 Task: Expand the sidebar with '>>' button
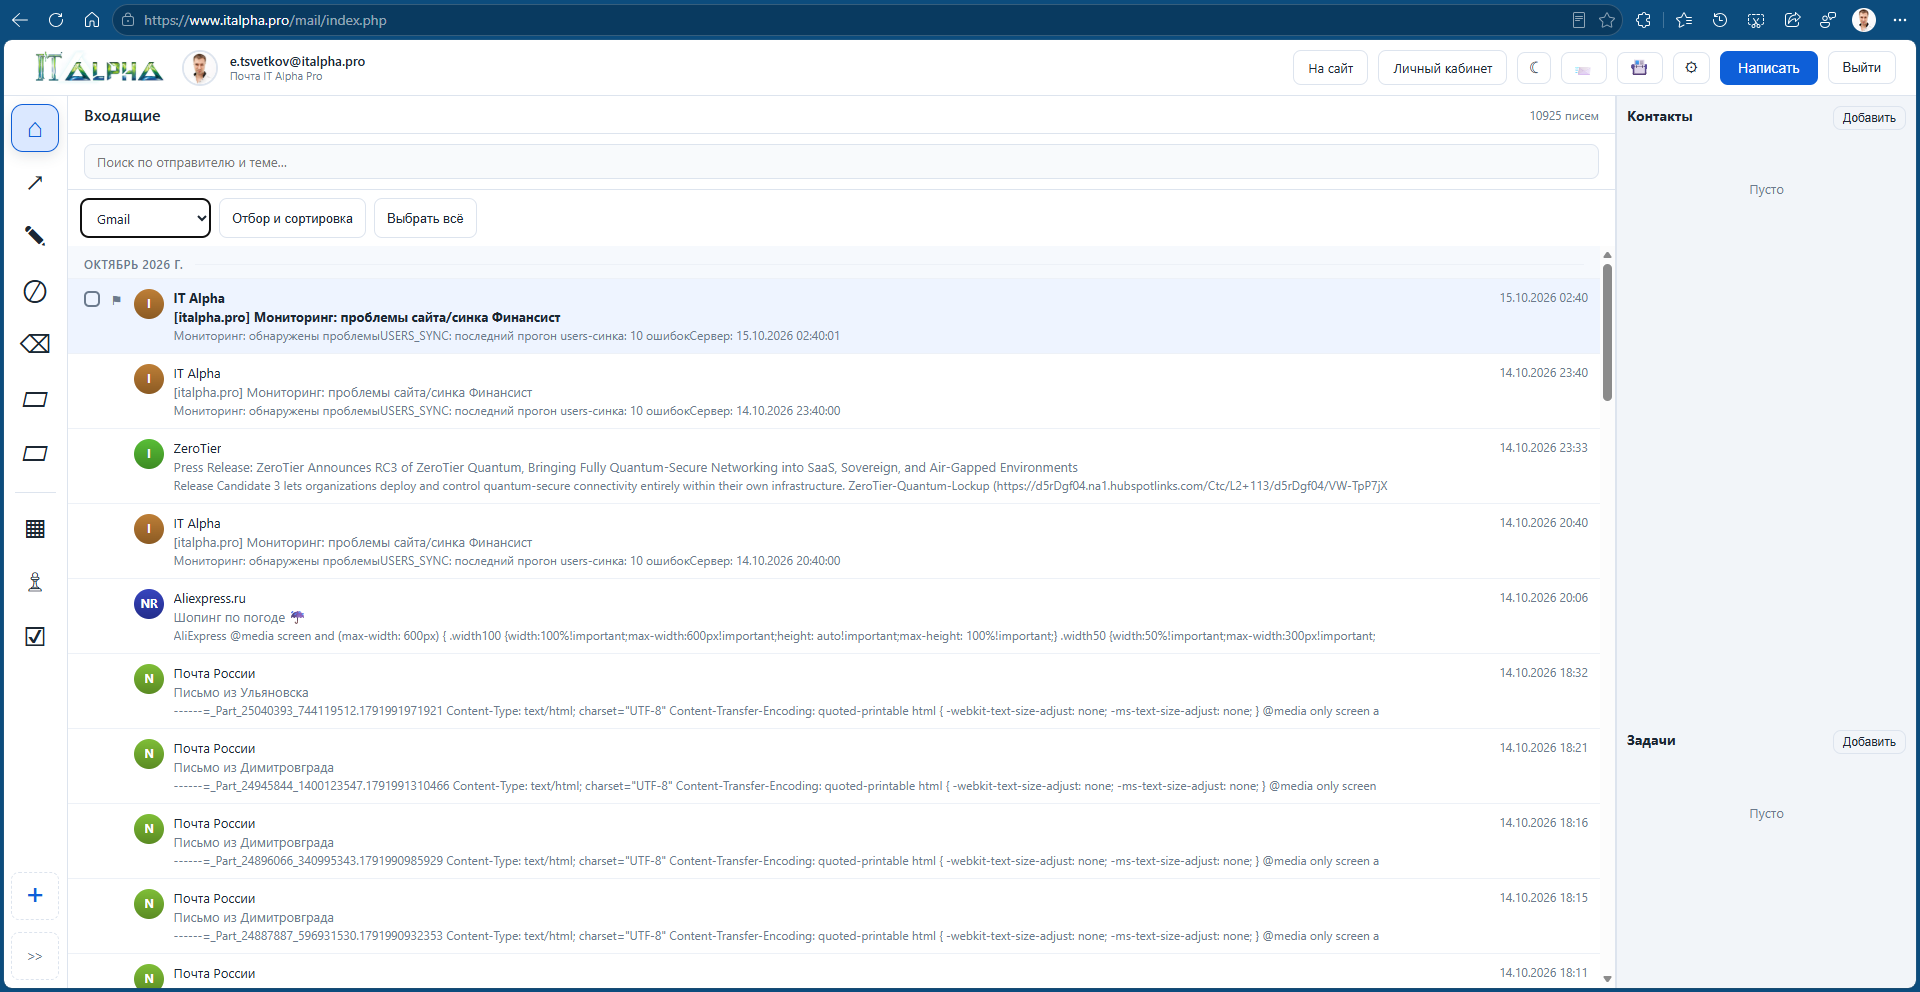(35, 957)
